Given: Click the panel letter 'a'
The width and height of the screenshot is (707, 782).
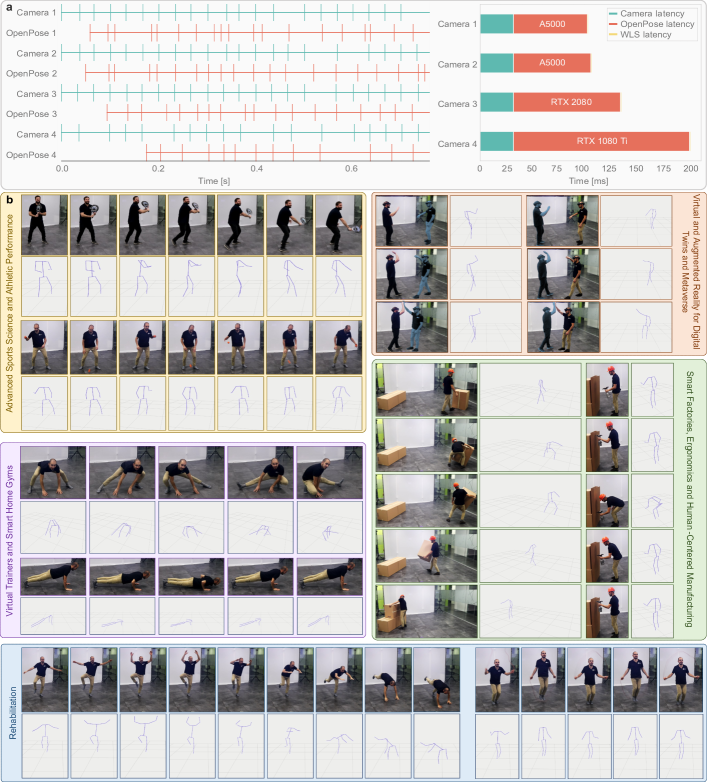Looking at the screenshot, I should pyautogui.click(x=9, y=8).
